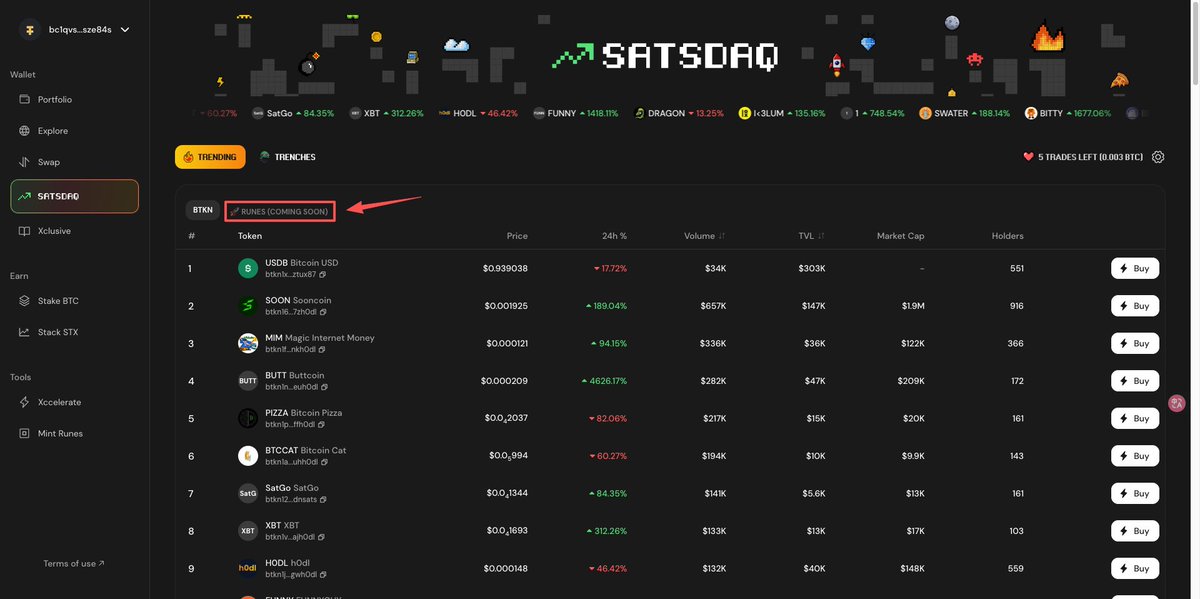Click XBT 312.26% in the ticker bar

coord(386,114)
